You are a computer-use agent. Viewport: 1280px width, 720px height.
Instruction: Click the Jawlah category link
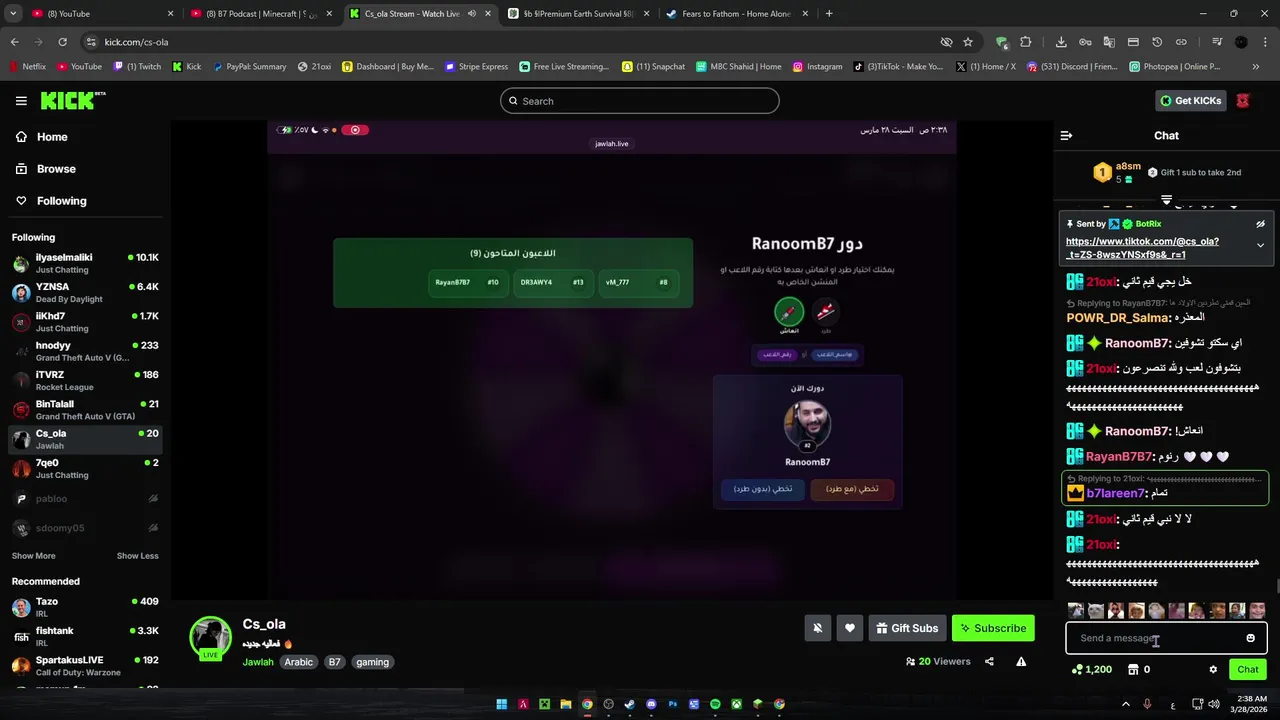pos(258,662)
